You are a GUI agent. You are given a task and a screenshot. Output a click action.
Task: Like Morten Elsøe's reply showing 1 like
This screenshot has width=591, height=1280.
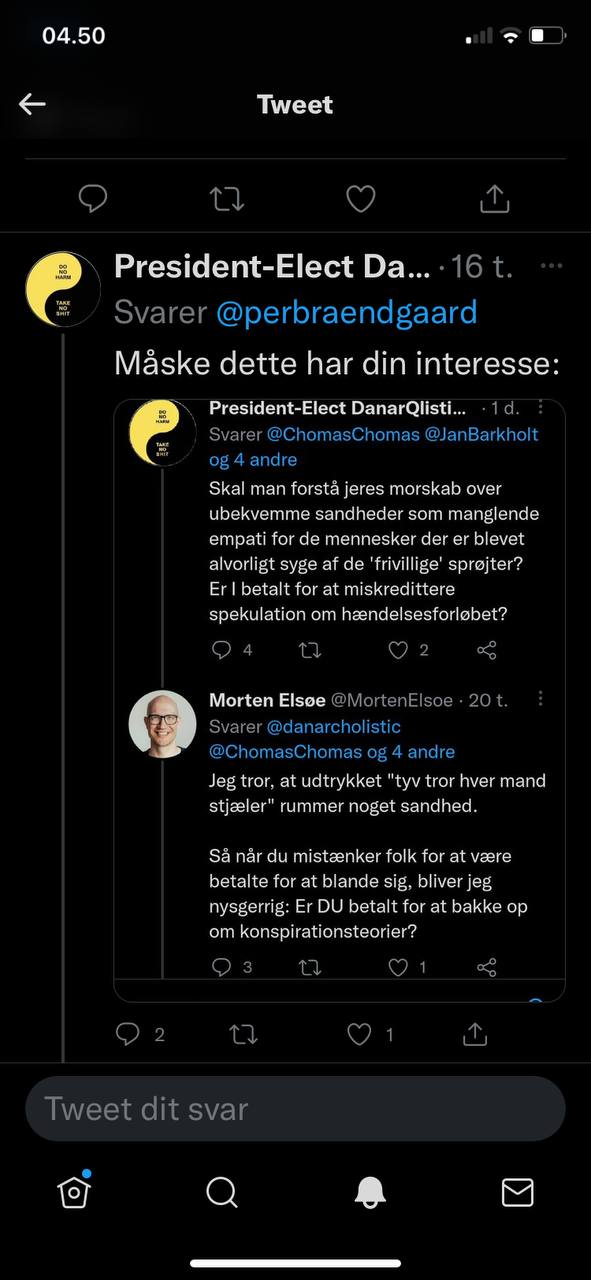point(399,967)
